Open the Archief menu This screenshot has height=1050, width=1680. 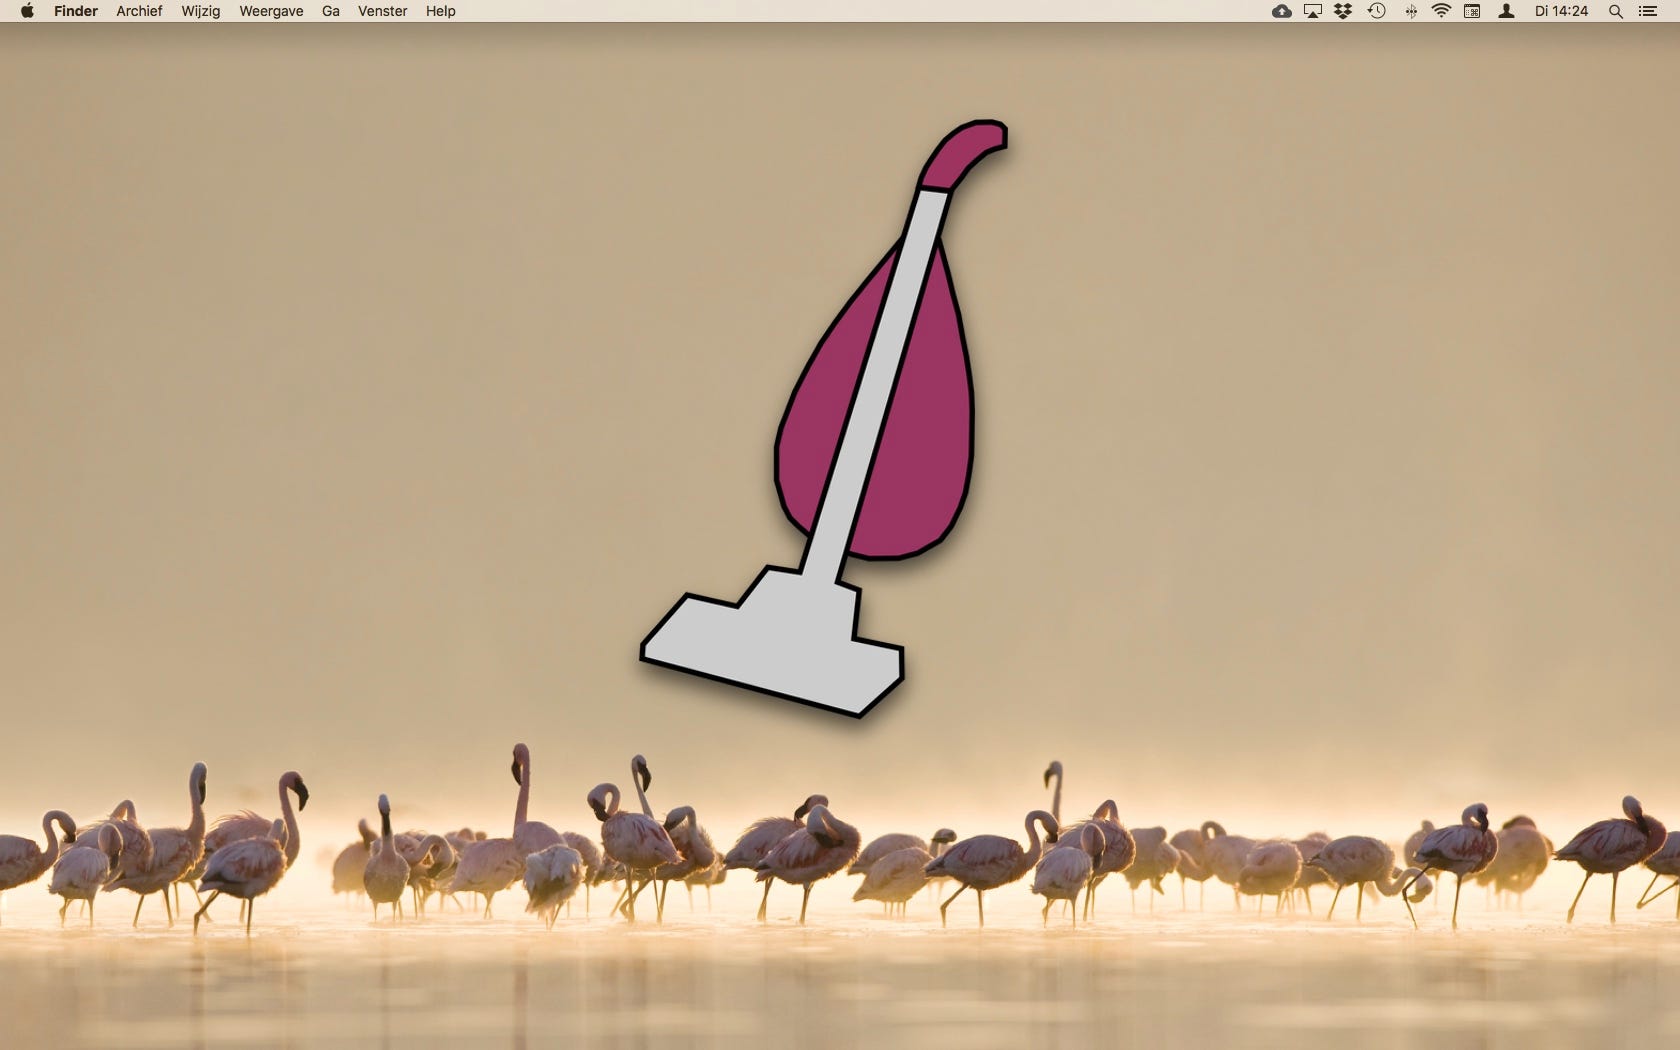click(139, 11)
